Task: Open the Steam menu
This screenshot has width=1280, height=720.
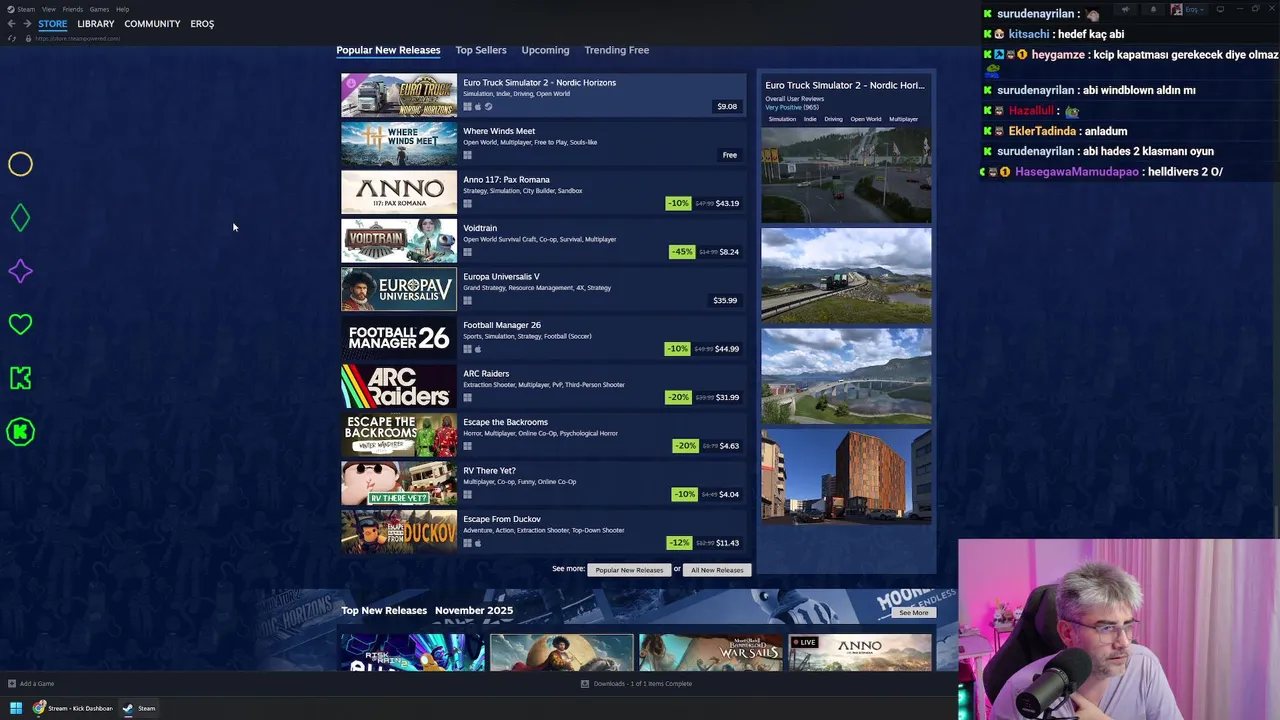Action: pyautogui.click(x=26, y=9)
